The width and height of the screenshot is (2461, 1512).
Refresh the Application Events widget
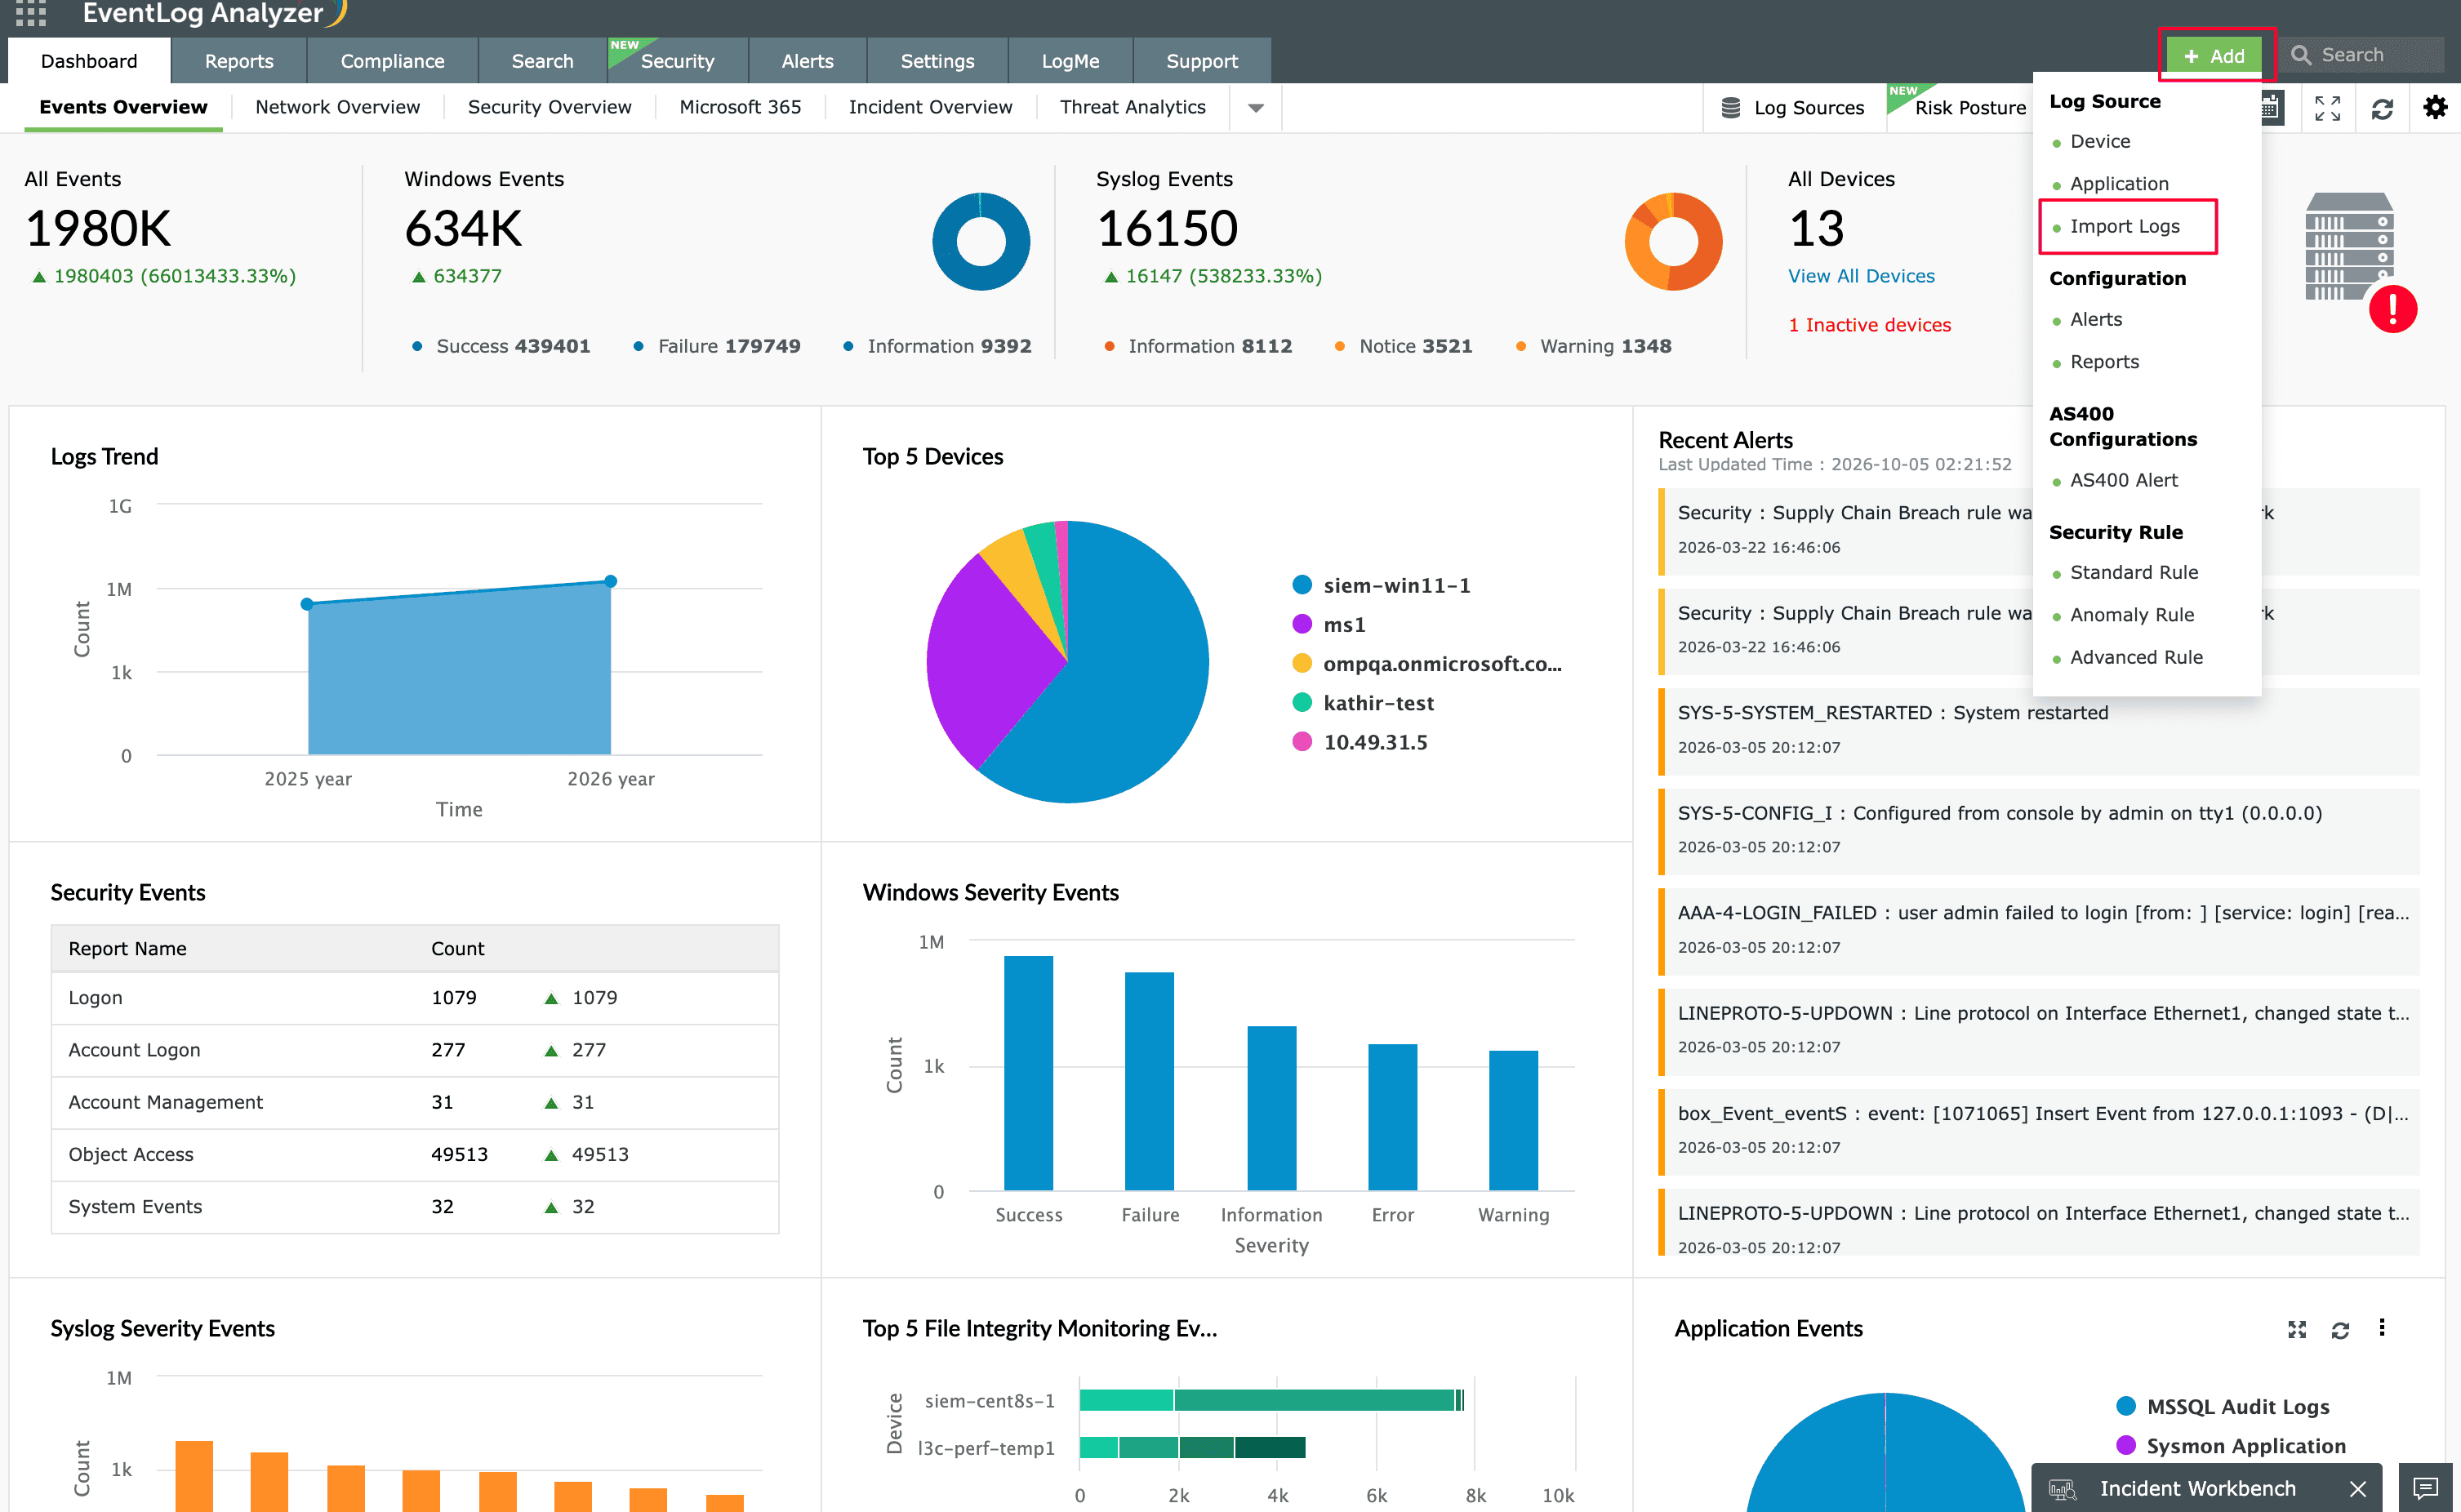[x=2340, y=1329]
